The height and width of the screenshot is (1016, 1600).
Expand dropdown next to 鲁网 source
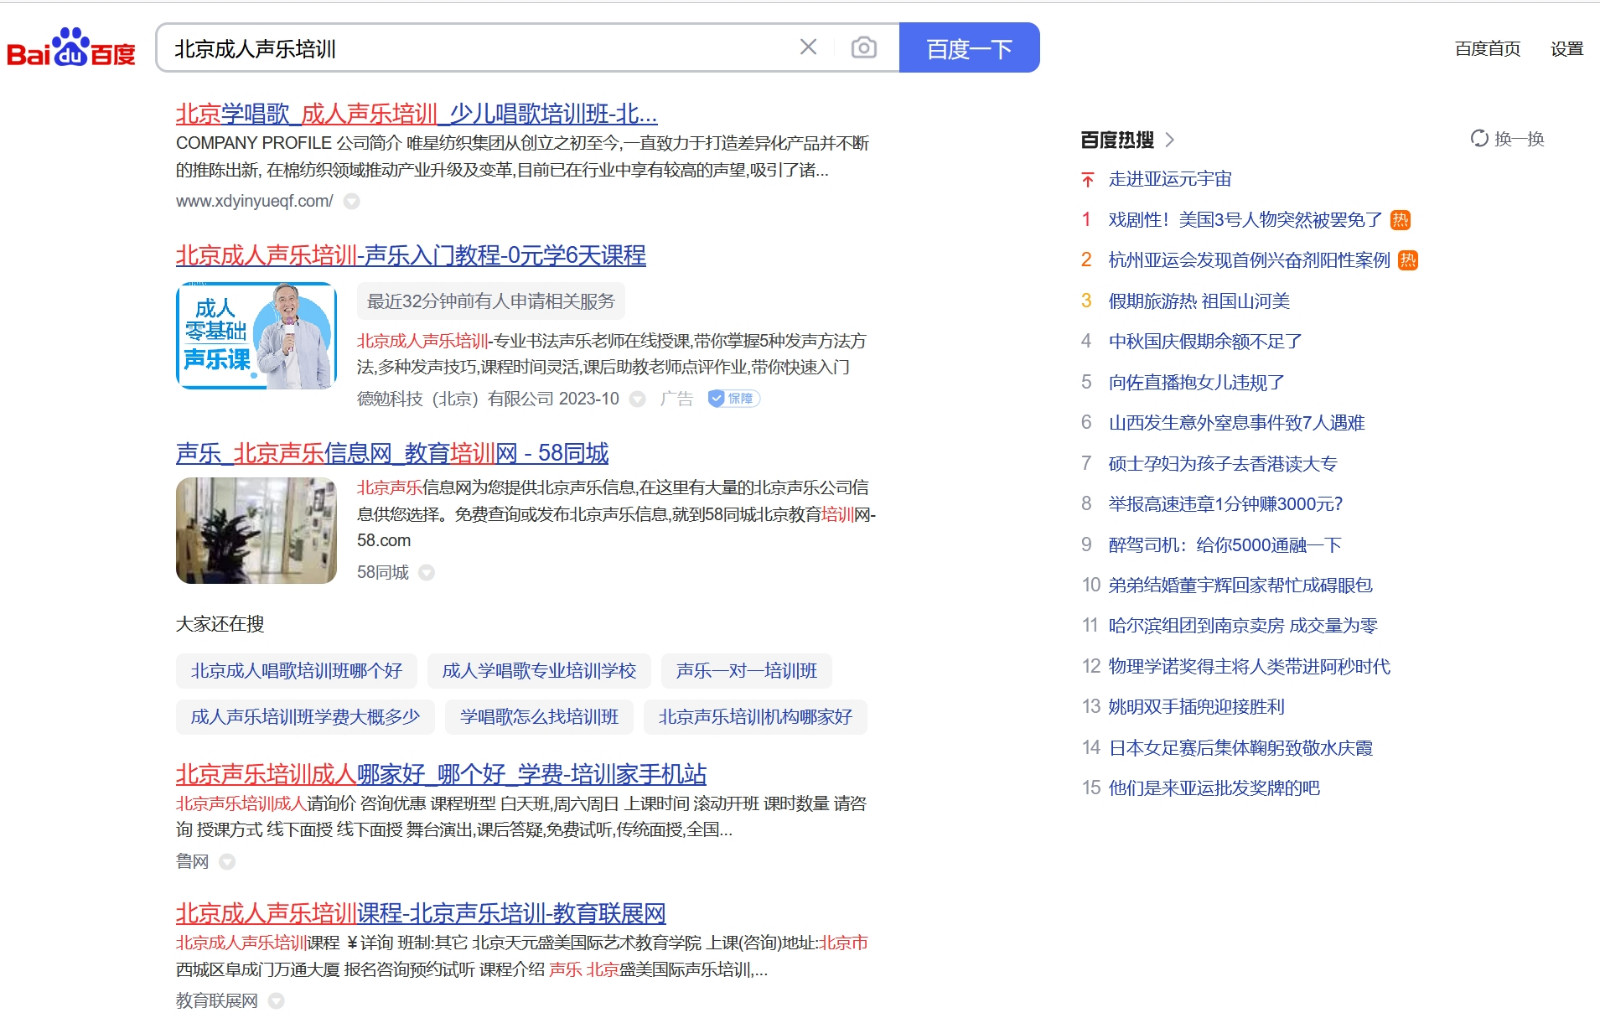227,862
